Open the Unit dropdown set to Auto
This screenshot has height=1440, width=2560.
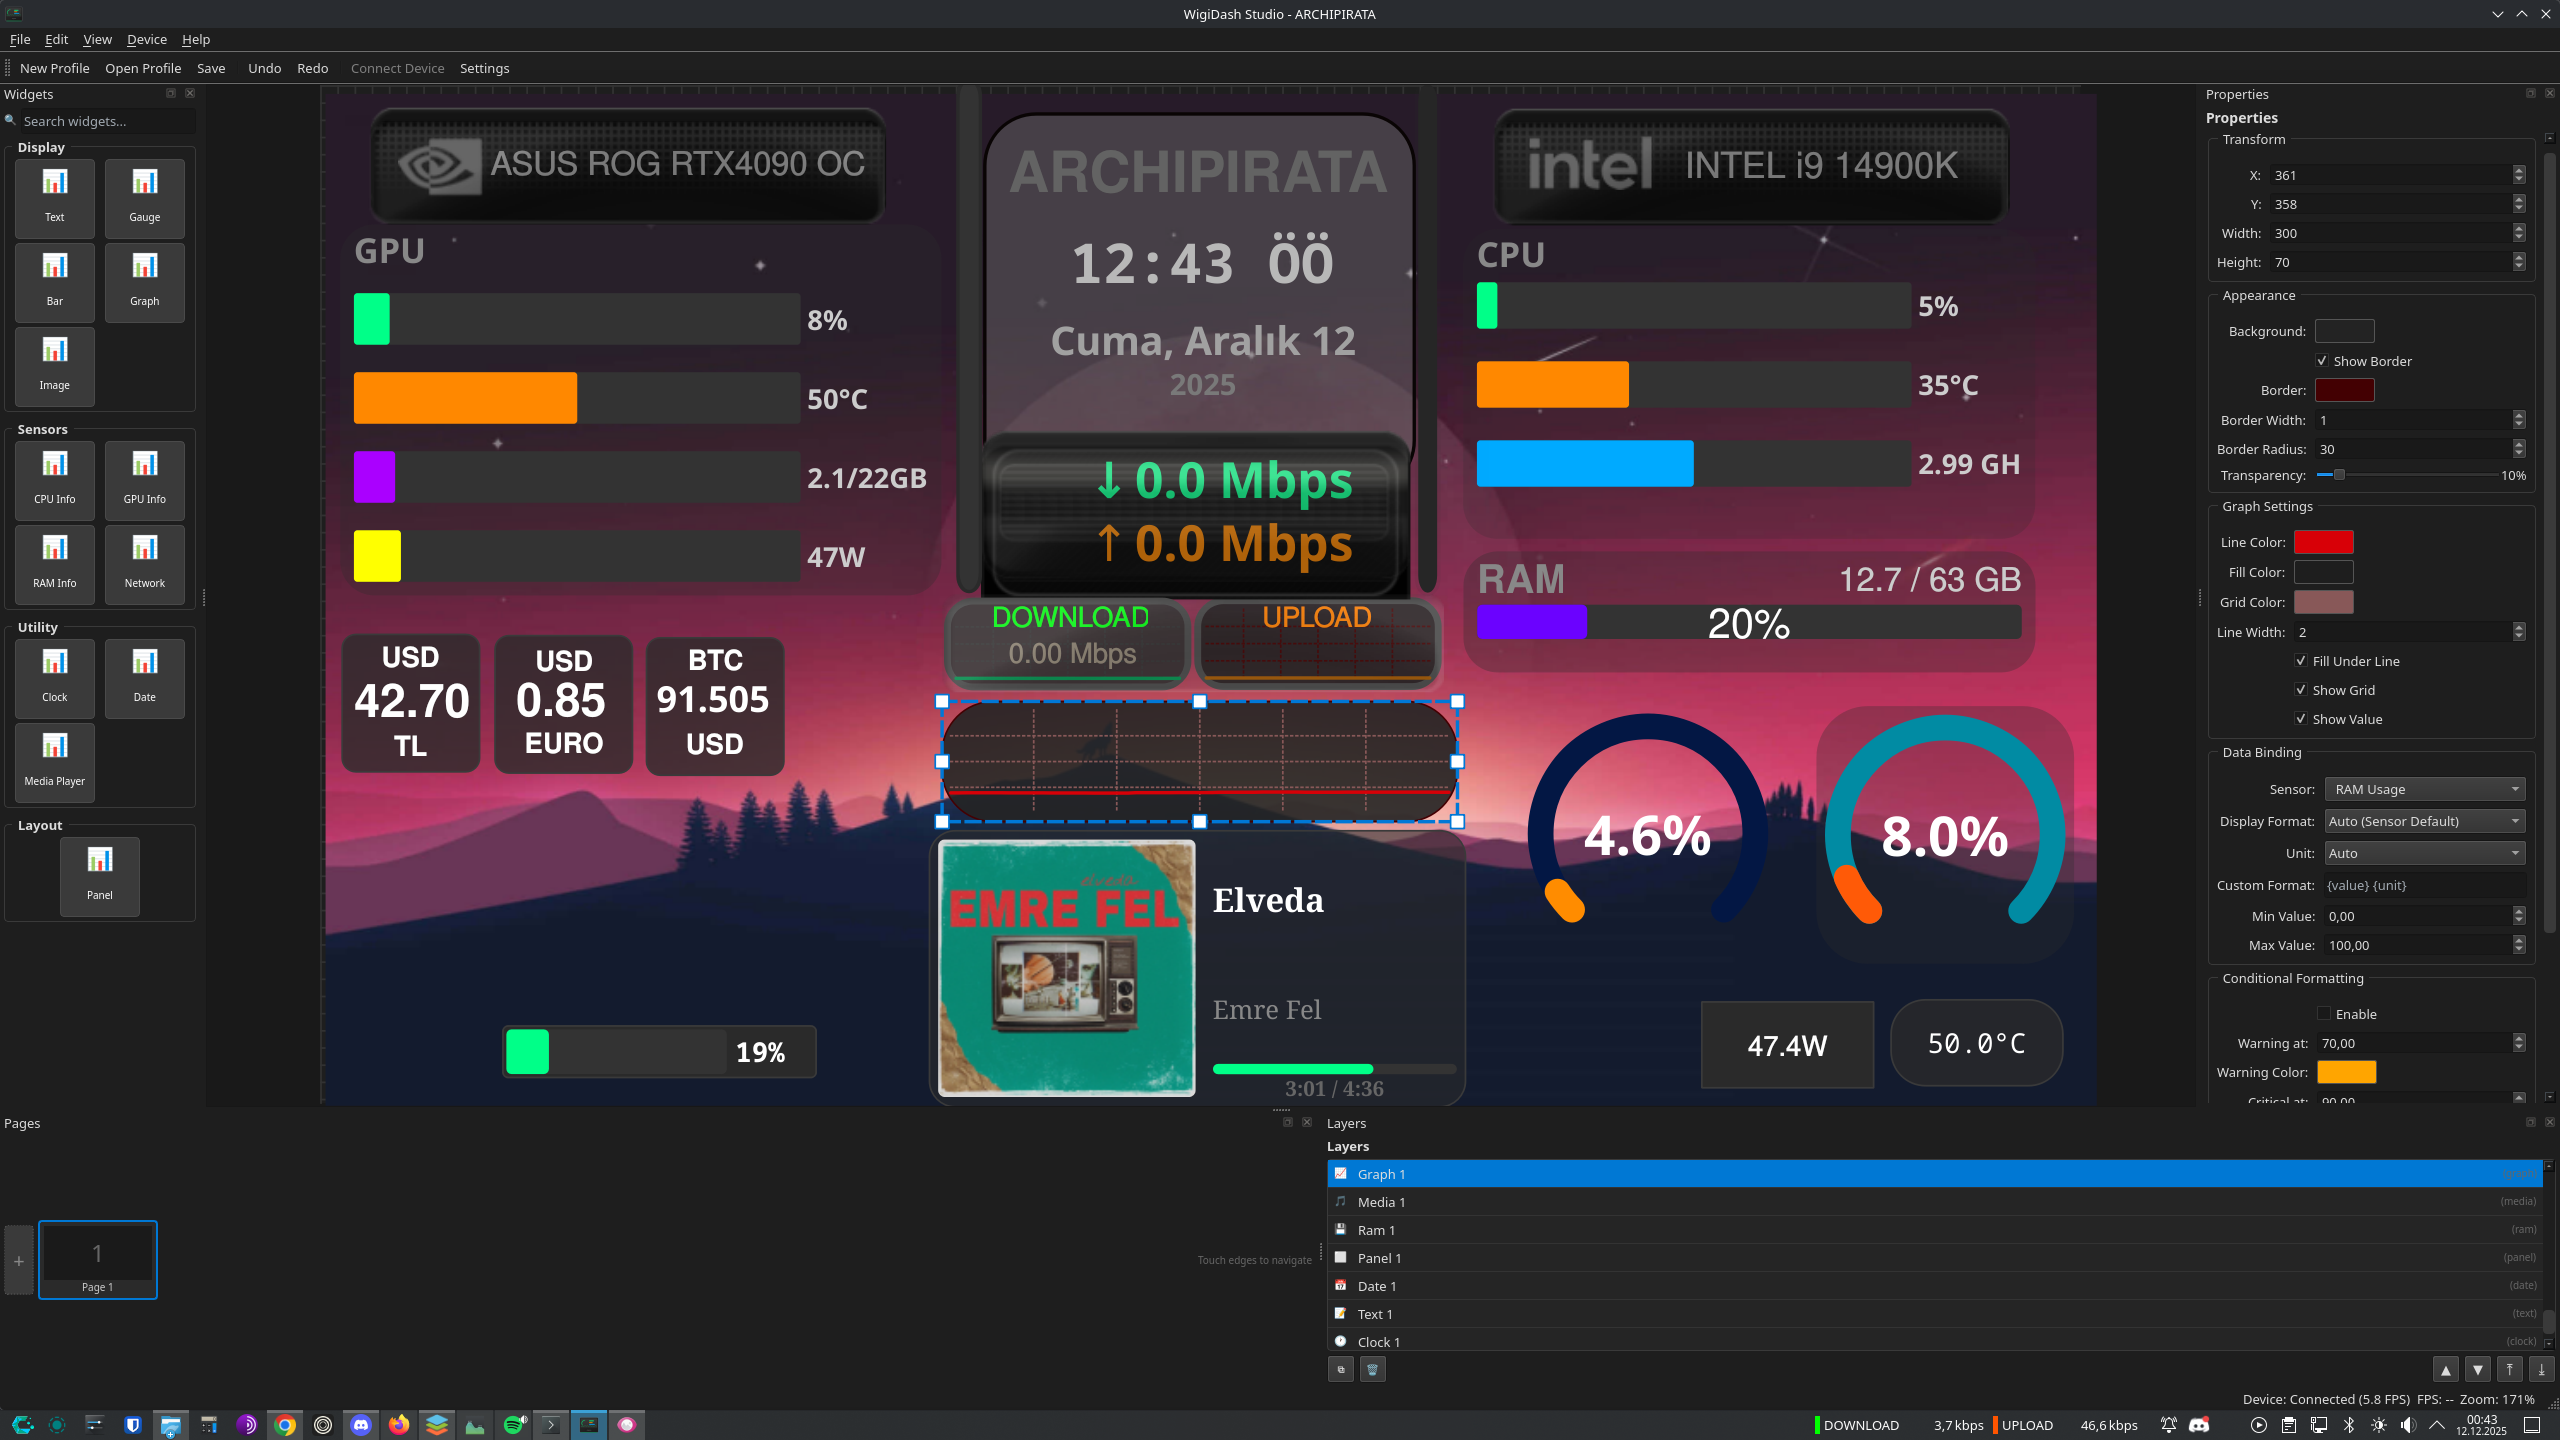click(2424, 853)
